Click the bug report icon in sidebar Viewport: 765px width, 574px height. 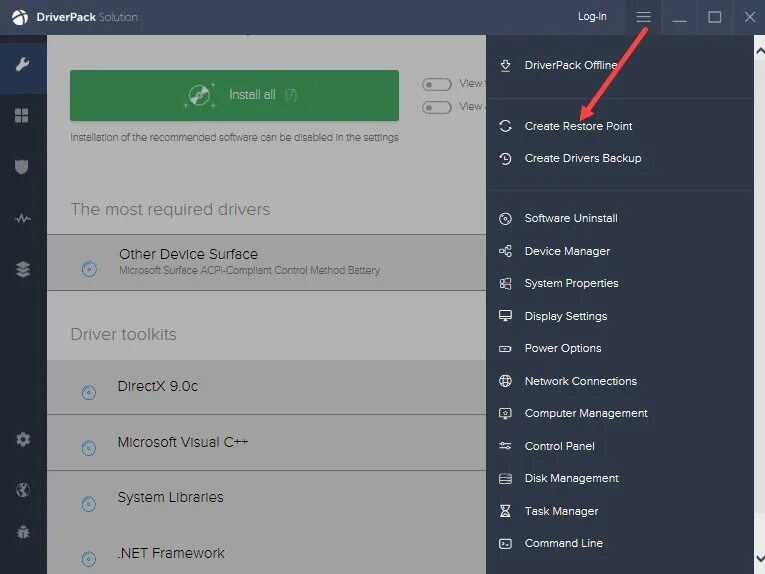[23, 532]
